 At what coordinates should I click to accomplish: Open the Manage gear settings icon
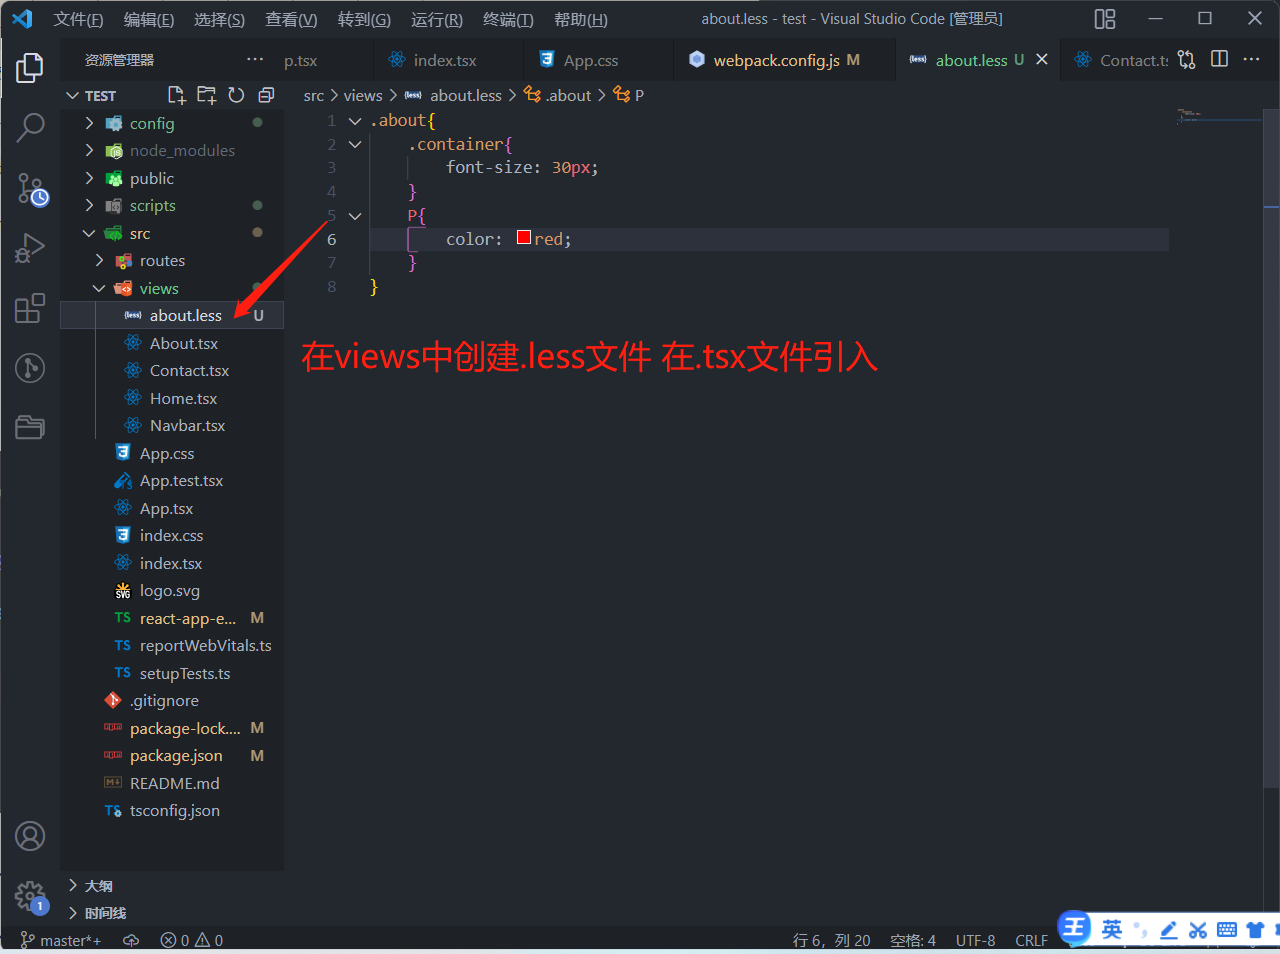pos(30,896)
